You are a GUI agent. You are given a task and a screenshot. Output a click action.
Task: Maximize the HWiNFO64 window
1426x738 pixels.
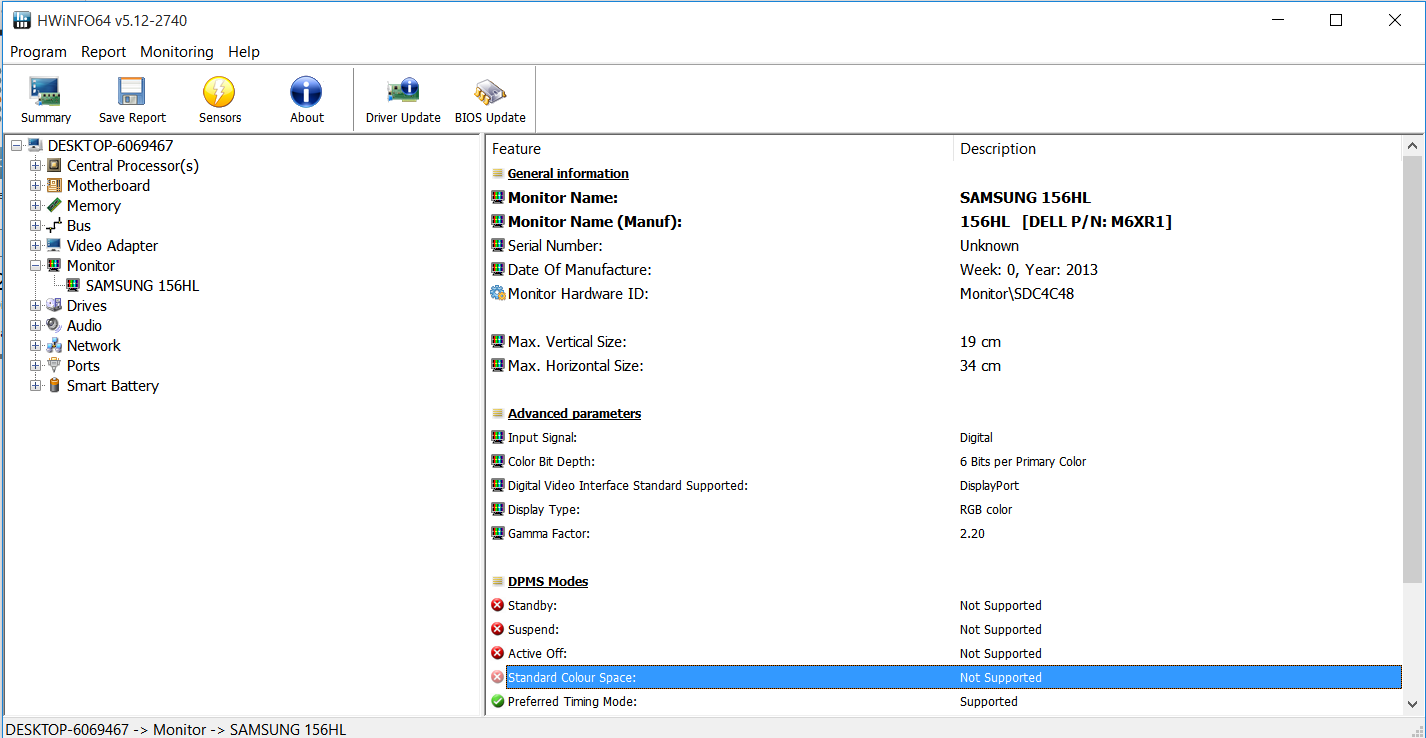1336,20
